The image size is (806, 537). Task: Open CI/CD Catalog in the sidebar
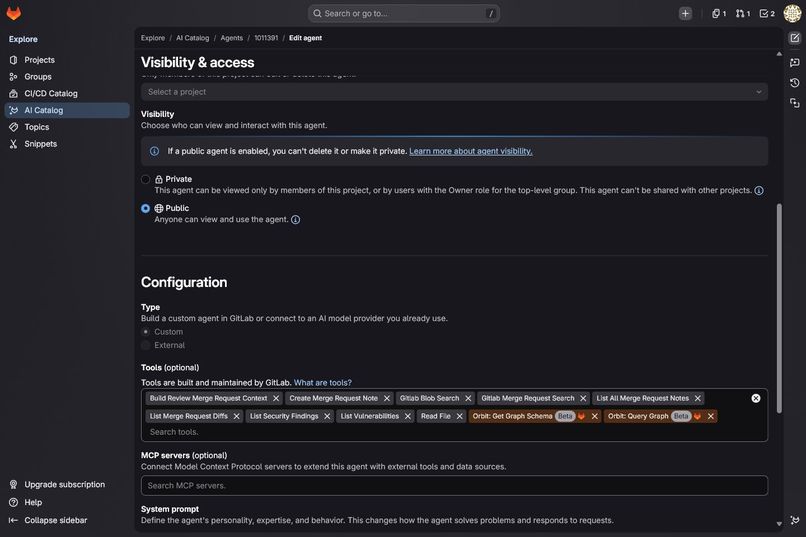coord(50,94)
